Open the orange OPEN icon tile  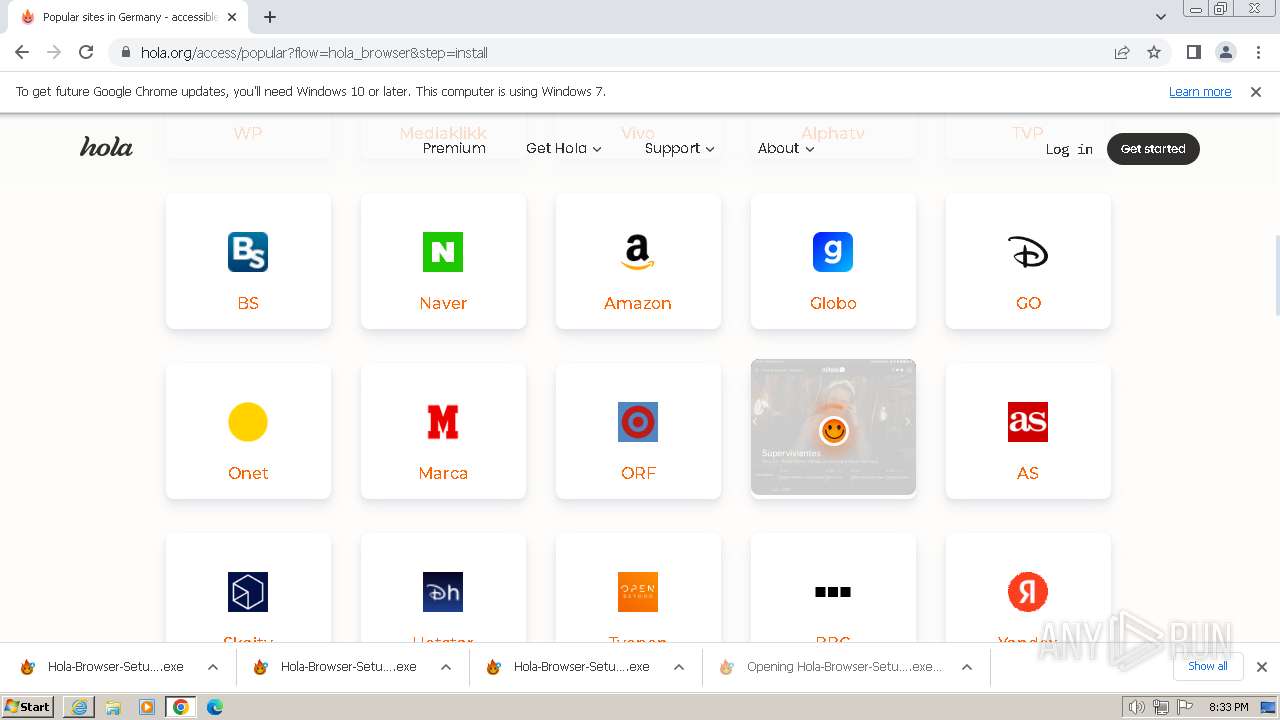(638, 592)
